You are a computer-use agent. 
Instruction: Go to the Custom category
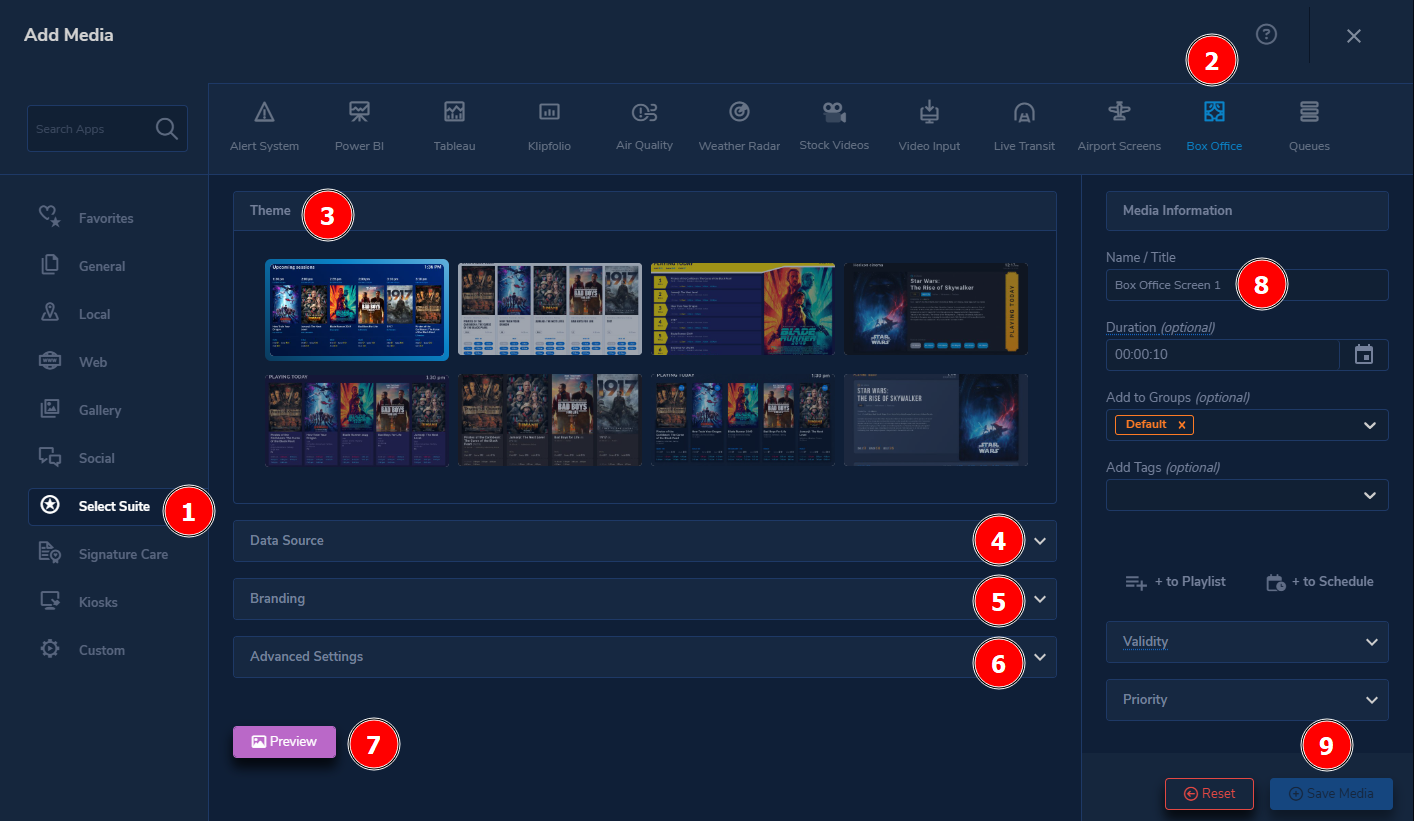[x=82, y=650]
